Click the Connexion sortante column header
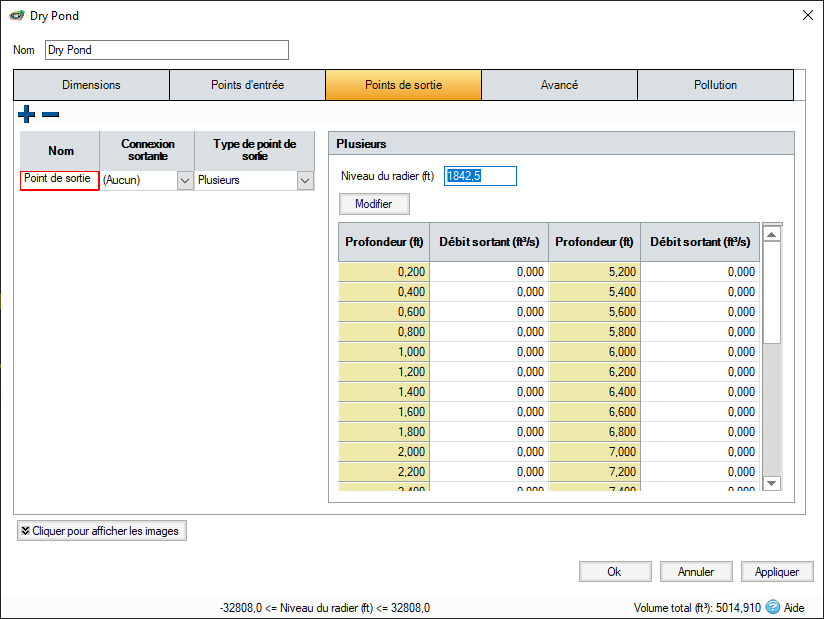This screenshot has height=619, width=824. pos(147,151)
